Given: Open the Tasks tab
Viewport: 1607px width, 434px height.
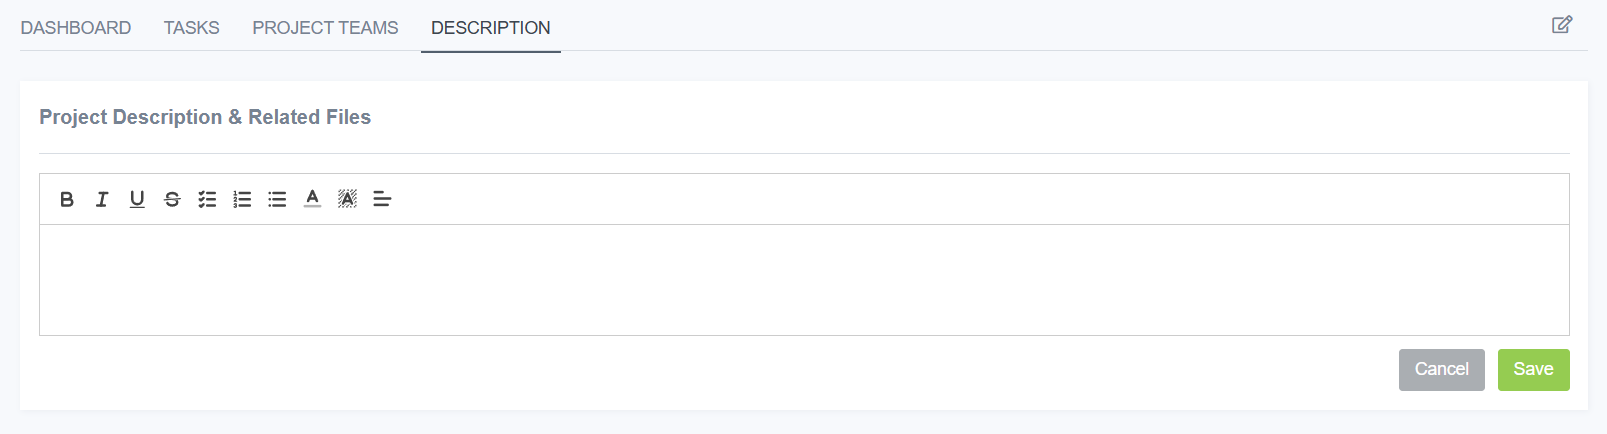Looking at the screenshot, I should [192, 28].
